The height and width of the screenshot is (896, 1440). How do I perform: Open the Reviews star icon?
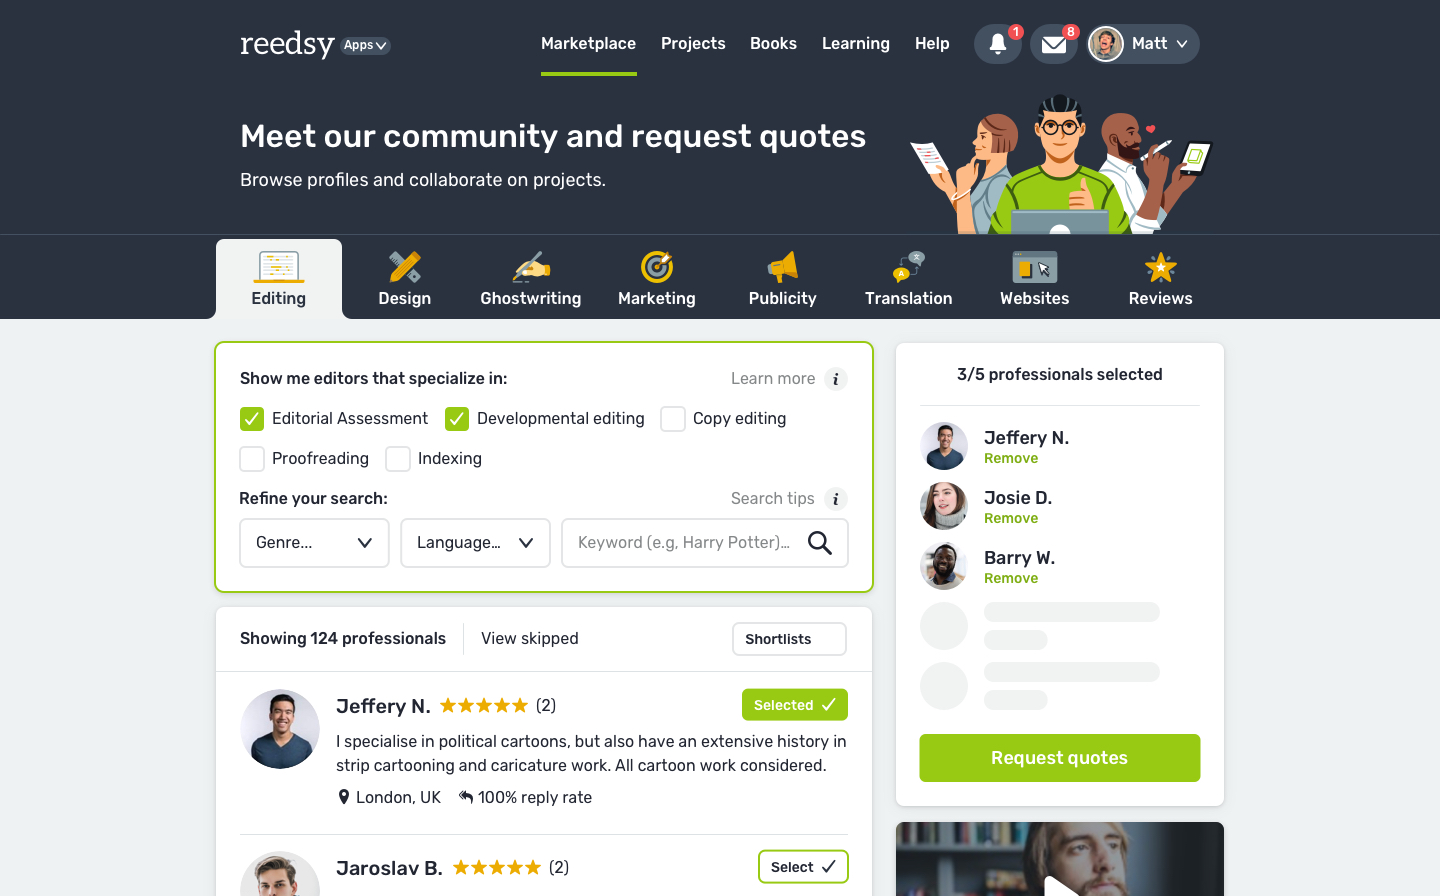1161,267
